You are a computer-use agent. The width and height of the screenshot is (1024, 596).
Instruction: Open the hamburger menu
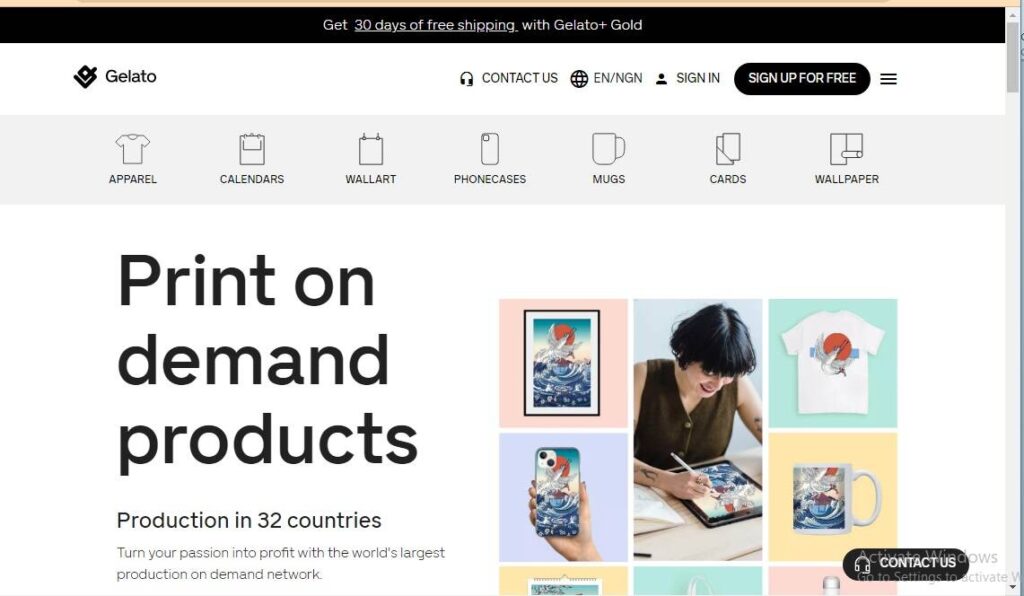click(x=888, y=79)
